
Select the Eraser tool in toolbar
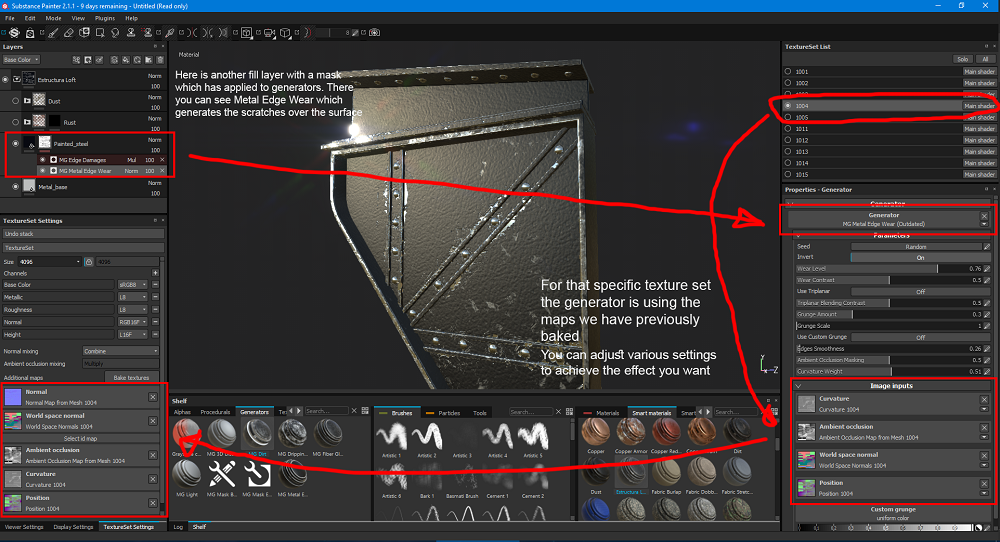pyautogui.click(x=68, y=33)
